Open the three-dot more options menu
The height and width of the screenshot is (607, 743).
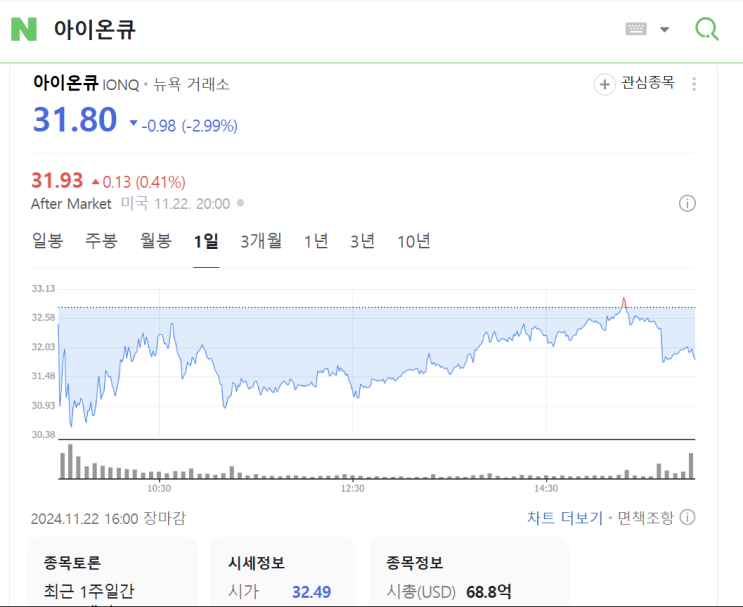[694, 84]
